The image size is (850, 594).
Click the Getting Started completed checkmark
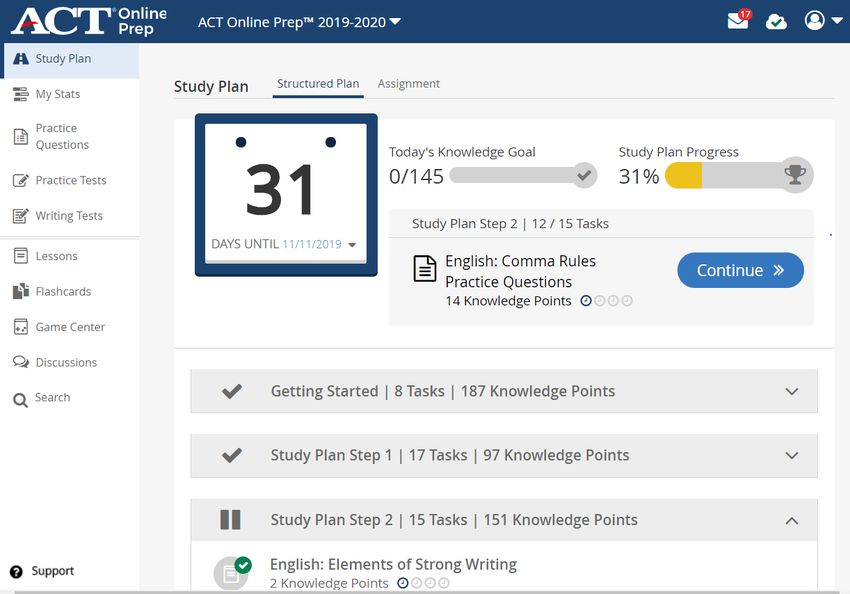coord(232,391)
